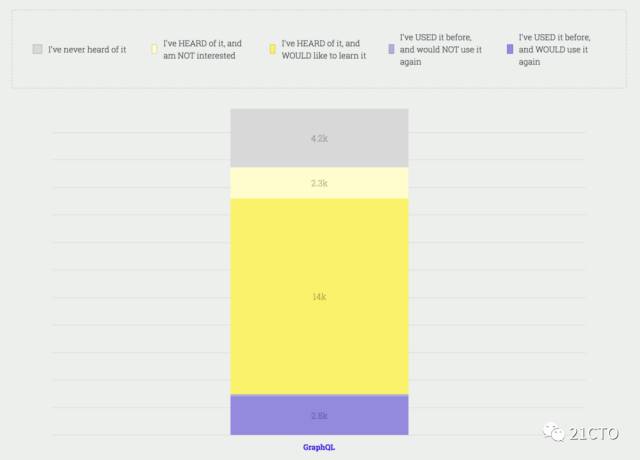Screen dimensions: 640x460
Task: Click the pale yellow 'NOT interested' legend swatch
Action: tap(154, 49)
